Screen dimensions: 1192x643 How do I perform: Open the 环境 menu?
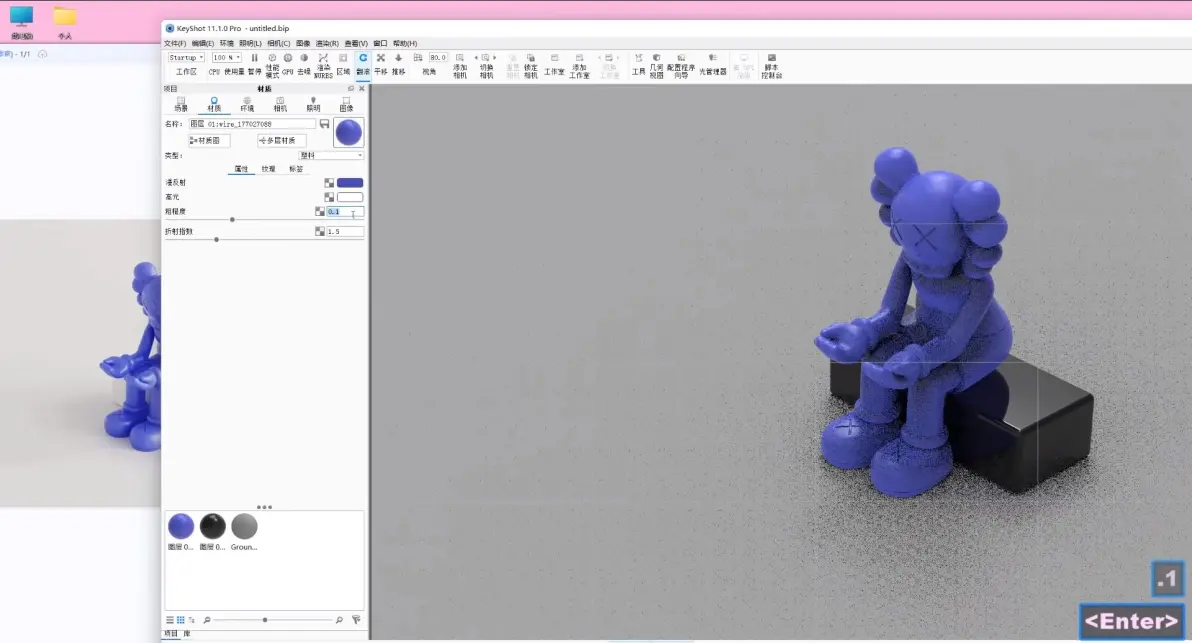227,43
